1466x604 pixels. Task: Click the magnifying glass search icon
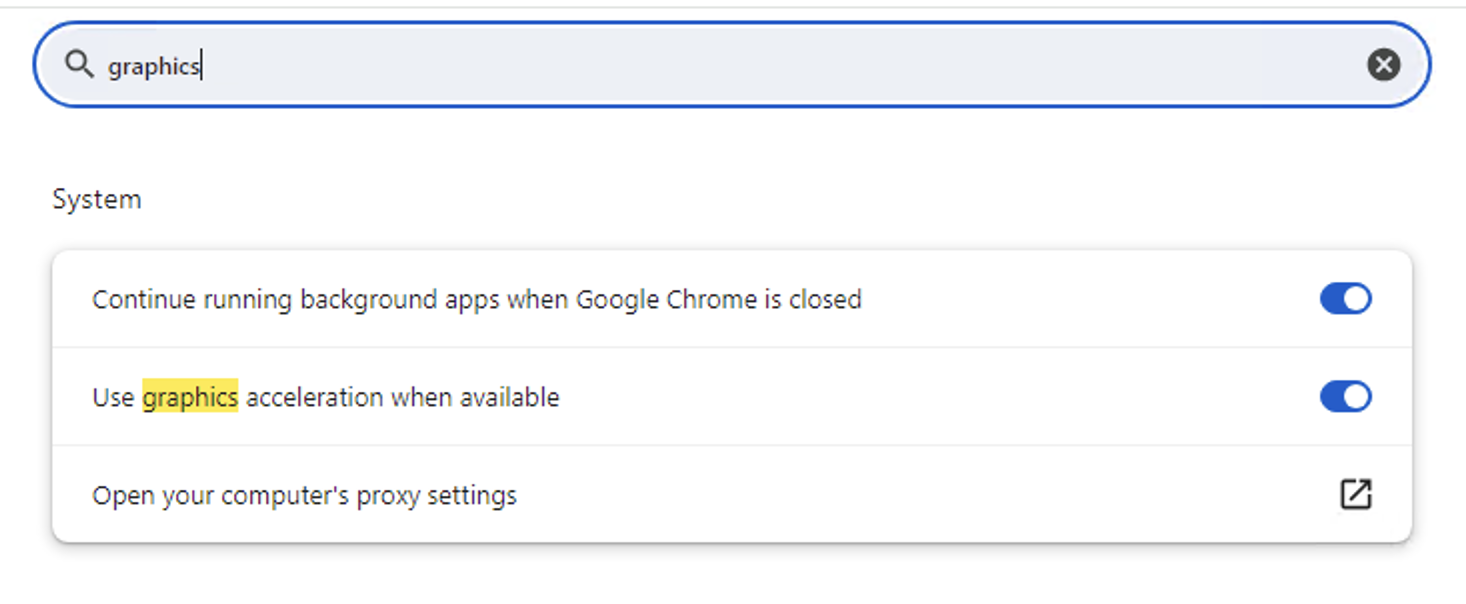click(79, 65)
